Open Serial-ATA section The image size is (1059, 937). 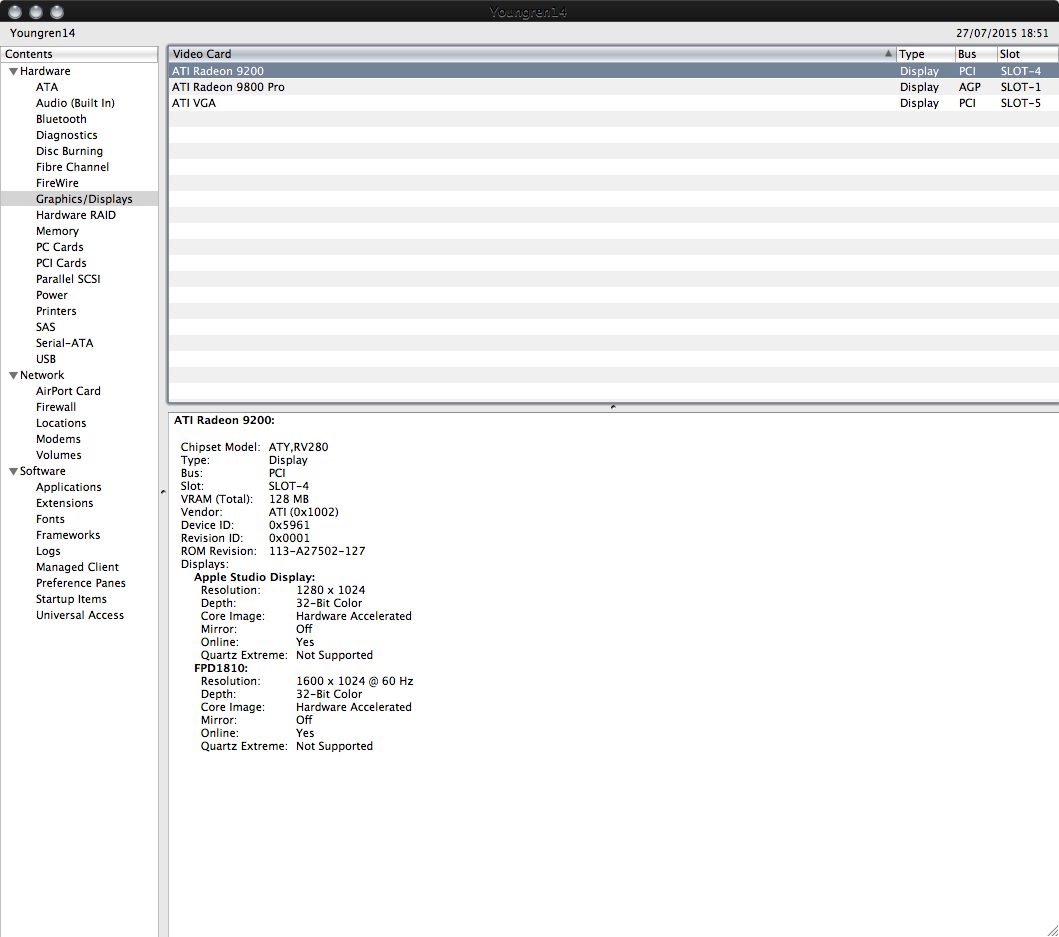coord(64,343)
